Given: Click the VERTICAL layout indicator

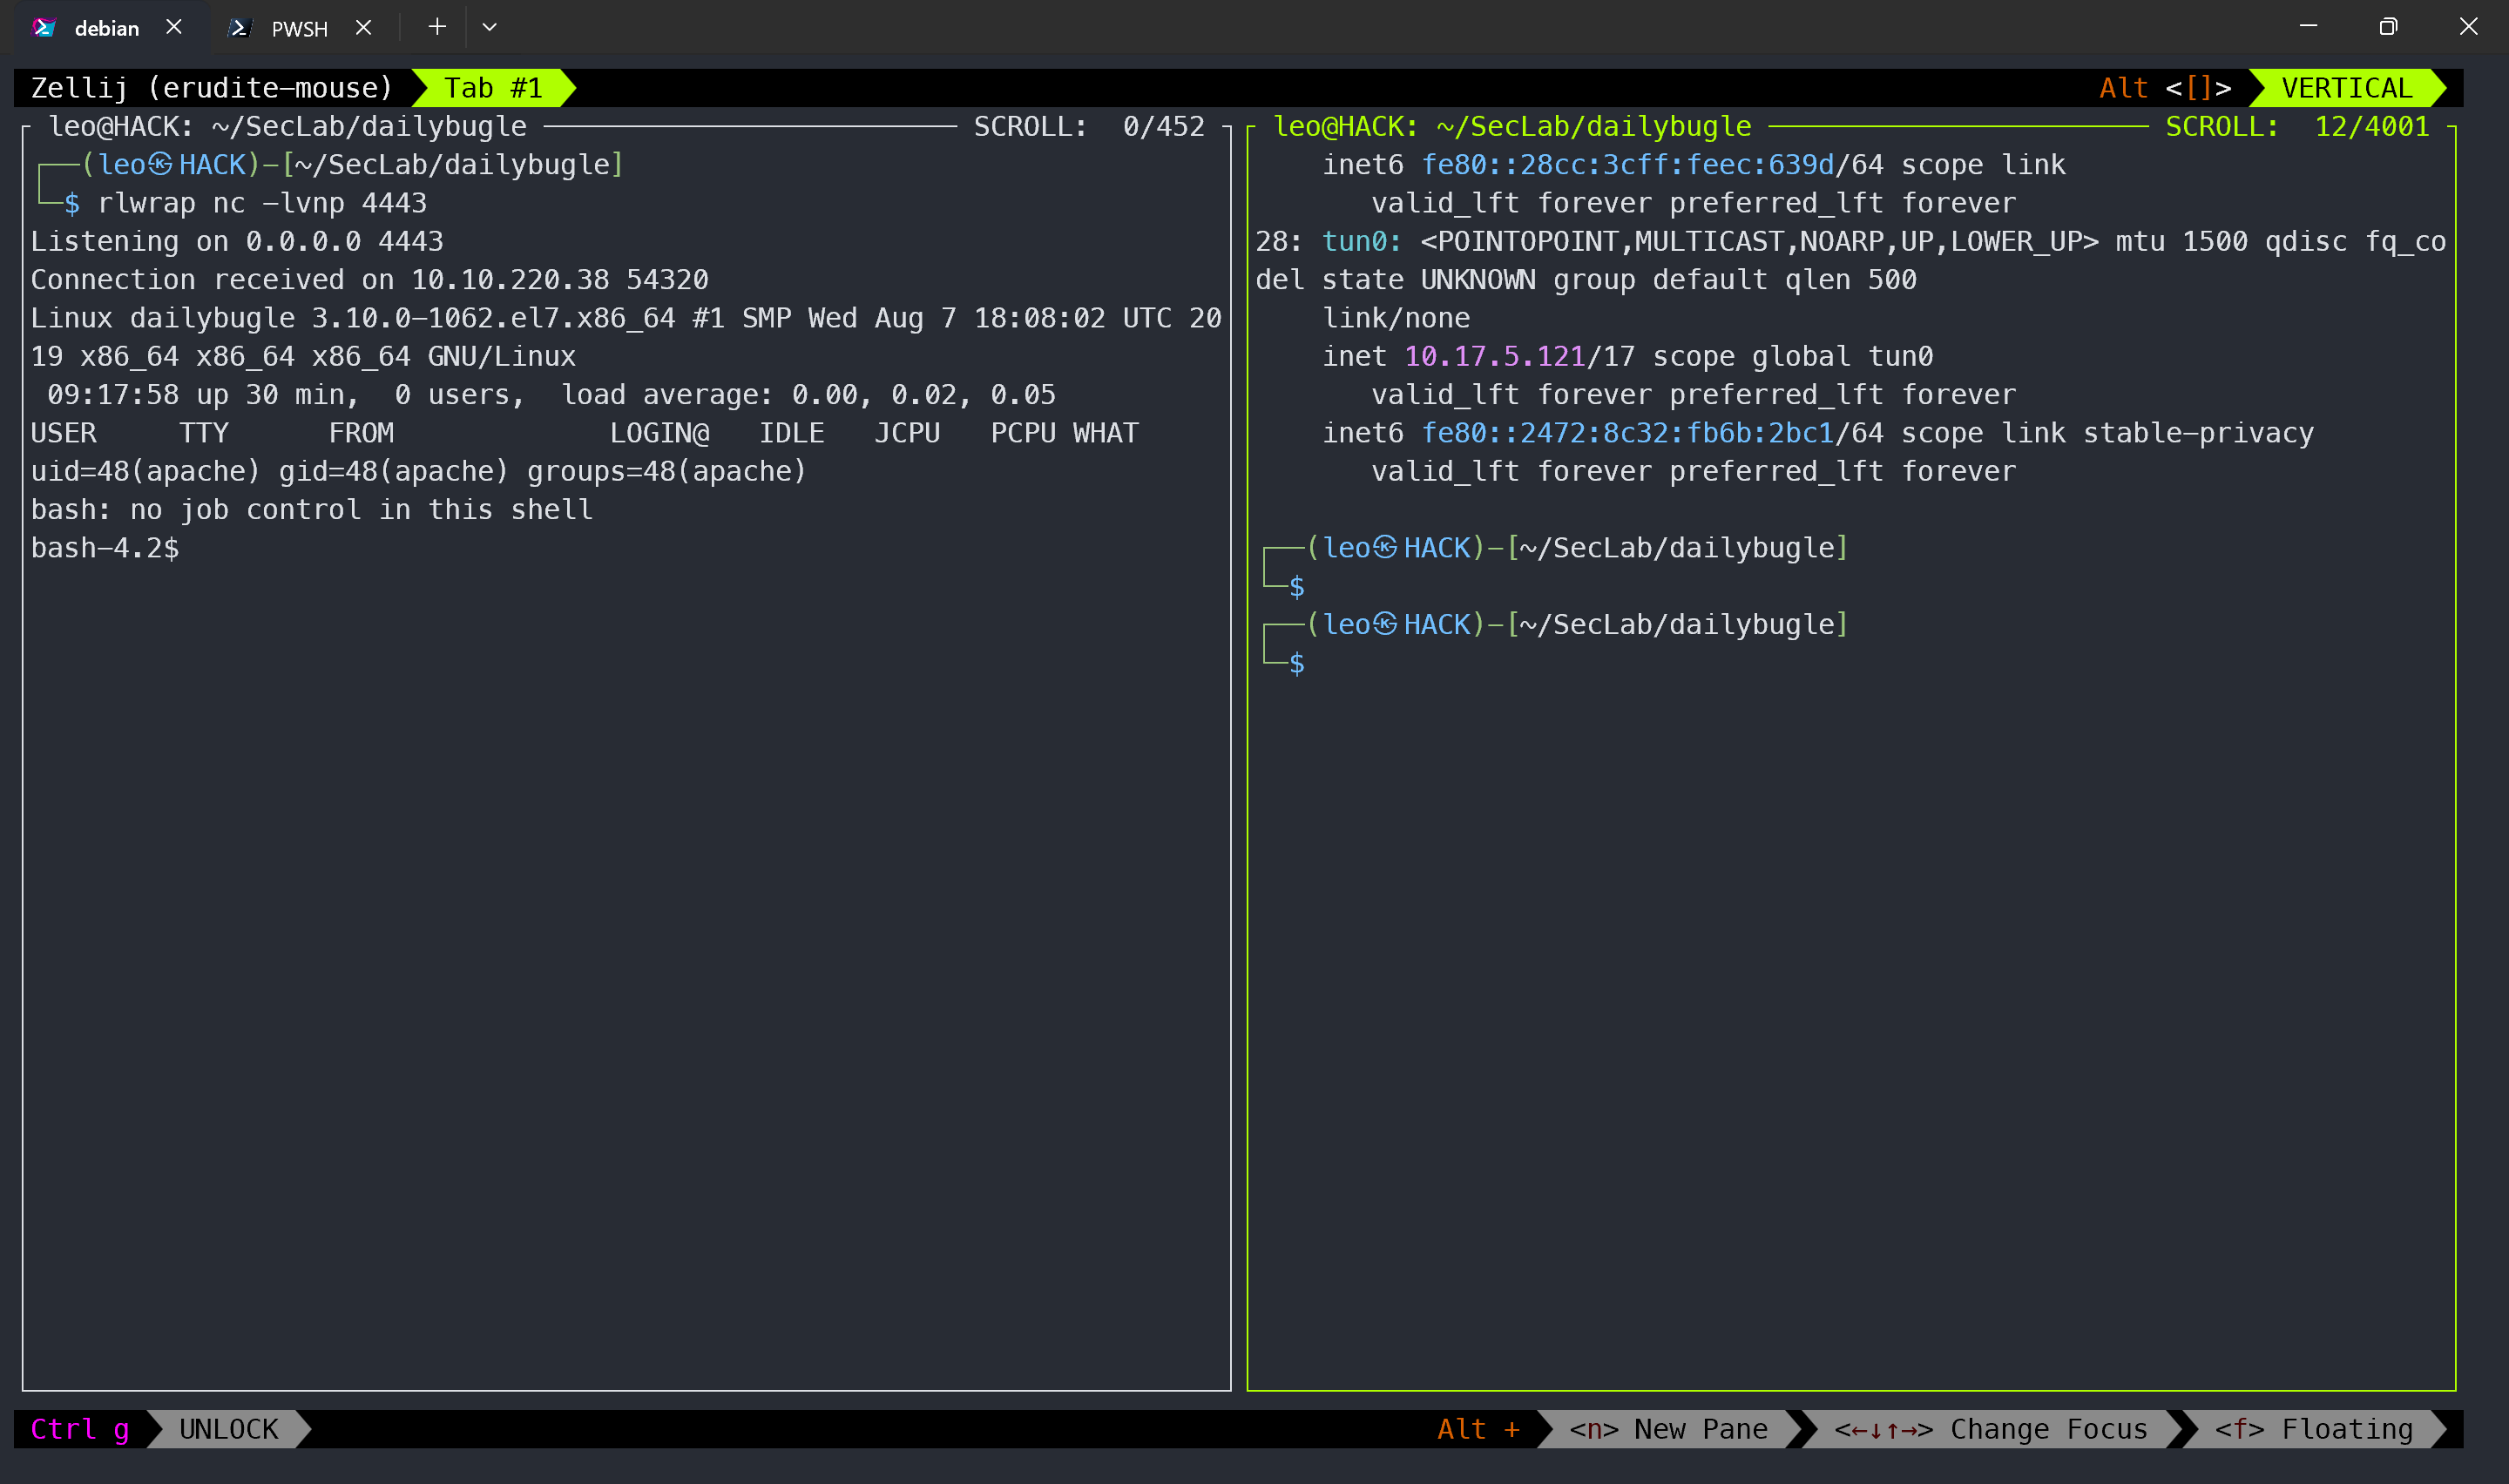Looking at the screenshot, I should tap(2346, 88).
